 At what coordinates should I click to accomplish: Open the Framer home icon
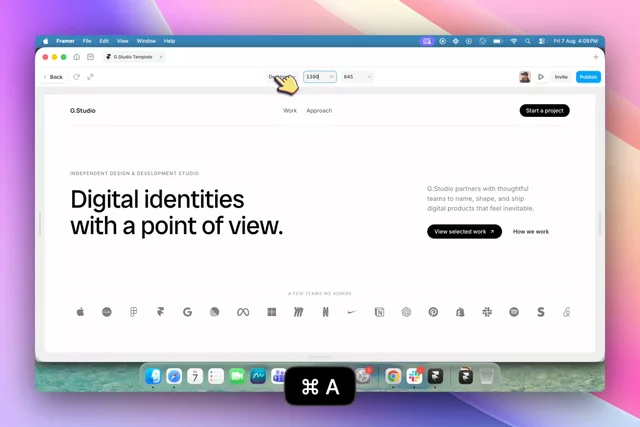(76, 57)
